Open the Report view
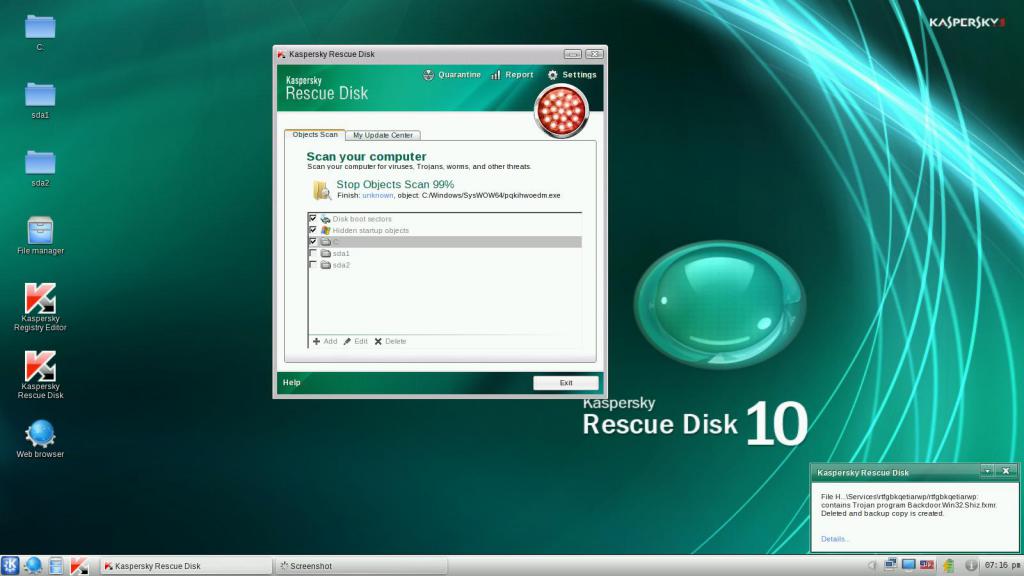1024x576 pixels. point(512,75)
